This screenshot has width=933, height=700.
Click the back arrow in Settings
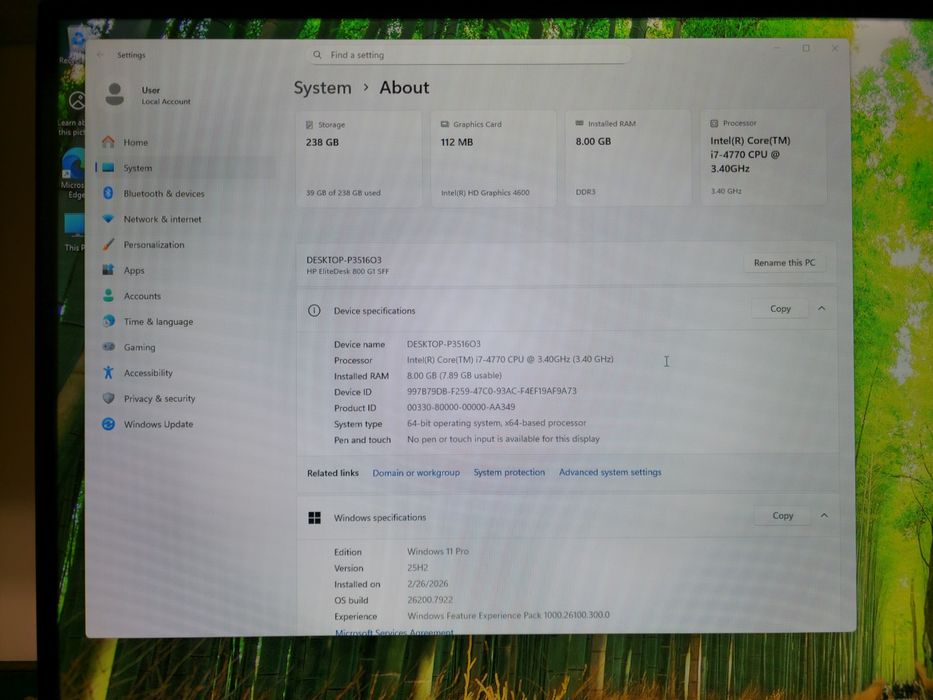[x=100, y=55]
